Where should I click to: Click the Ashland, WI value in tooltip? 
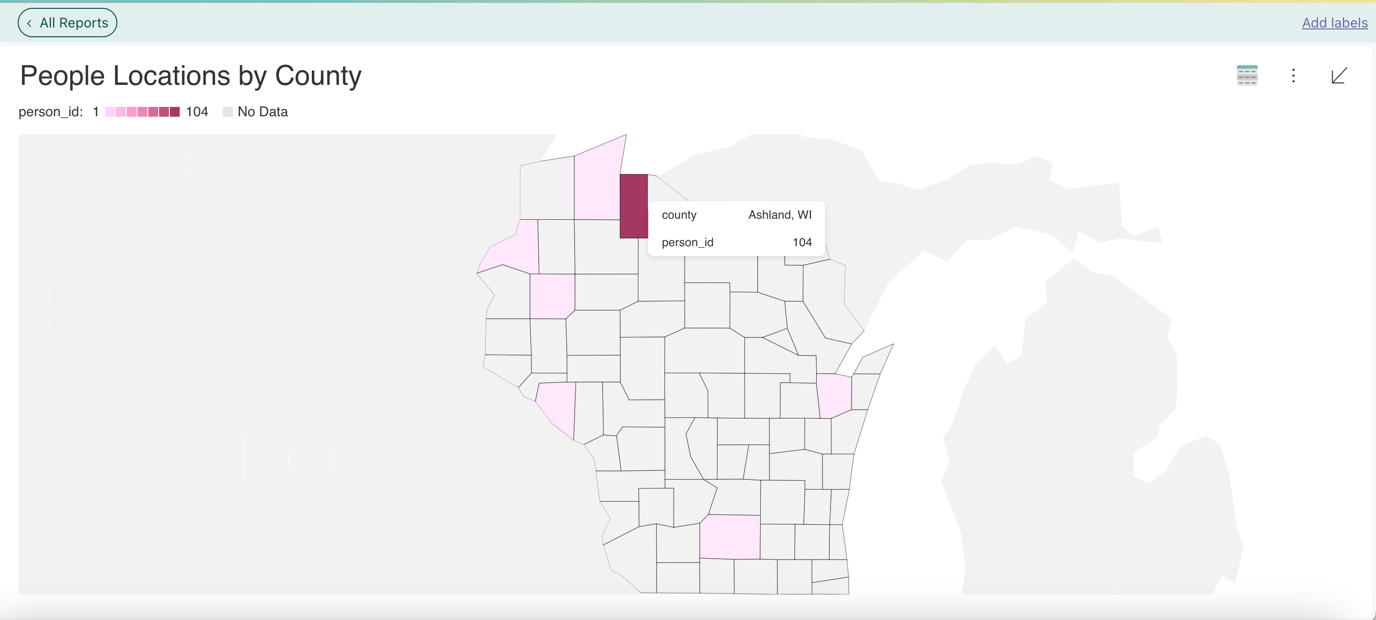[781, 214]
